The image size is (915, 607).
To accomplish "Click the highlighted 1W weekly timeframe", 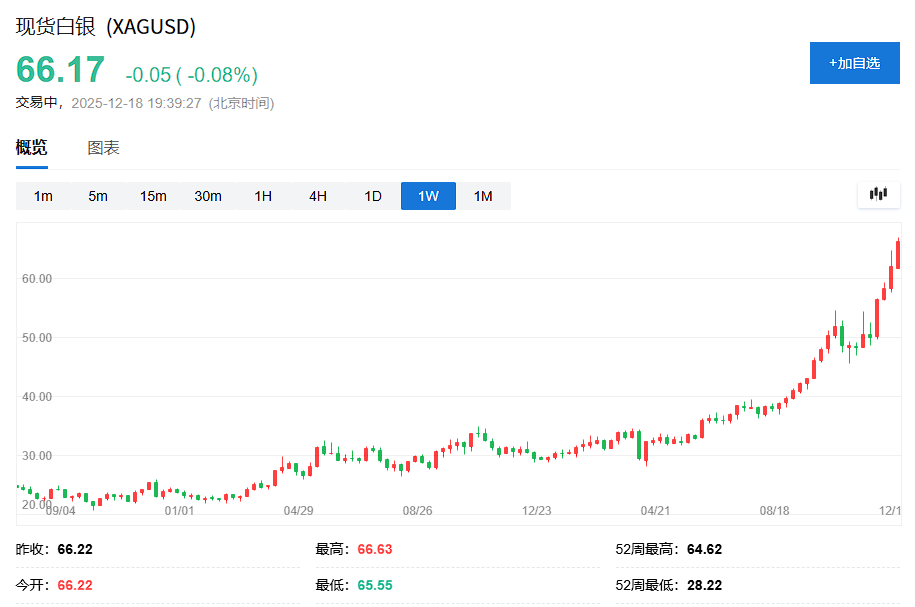I will tap(427, 196).
